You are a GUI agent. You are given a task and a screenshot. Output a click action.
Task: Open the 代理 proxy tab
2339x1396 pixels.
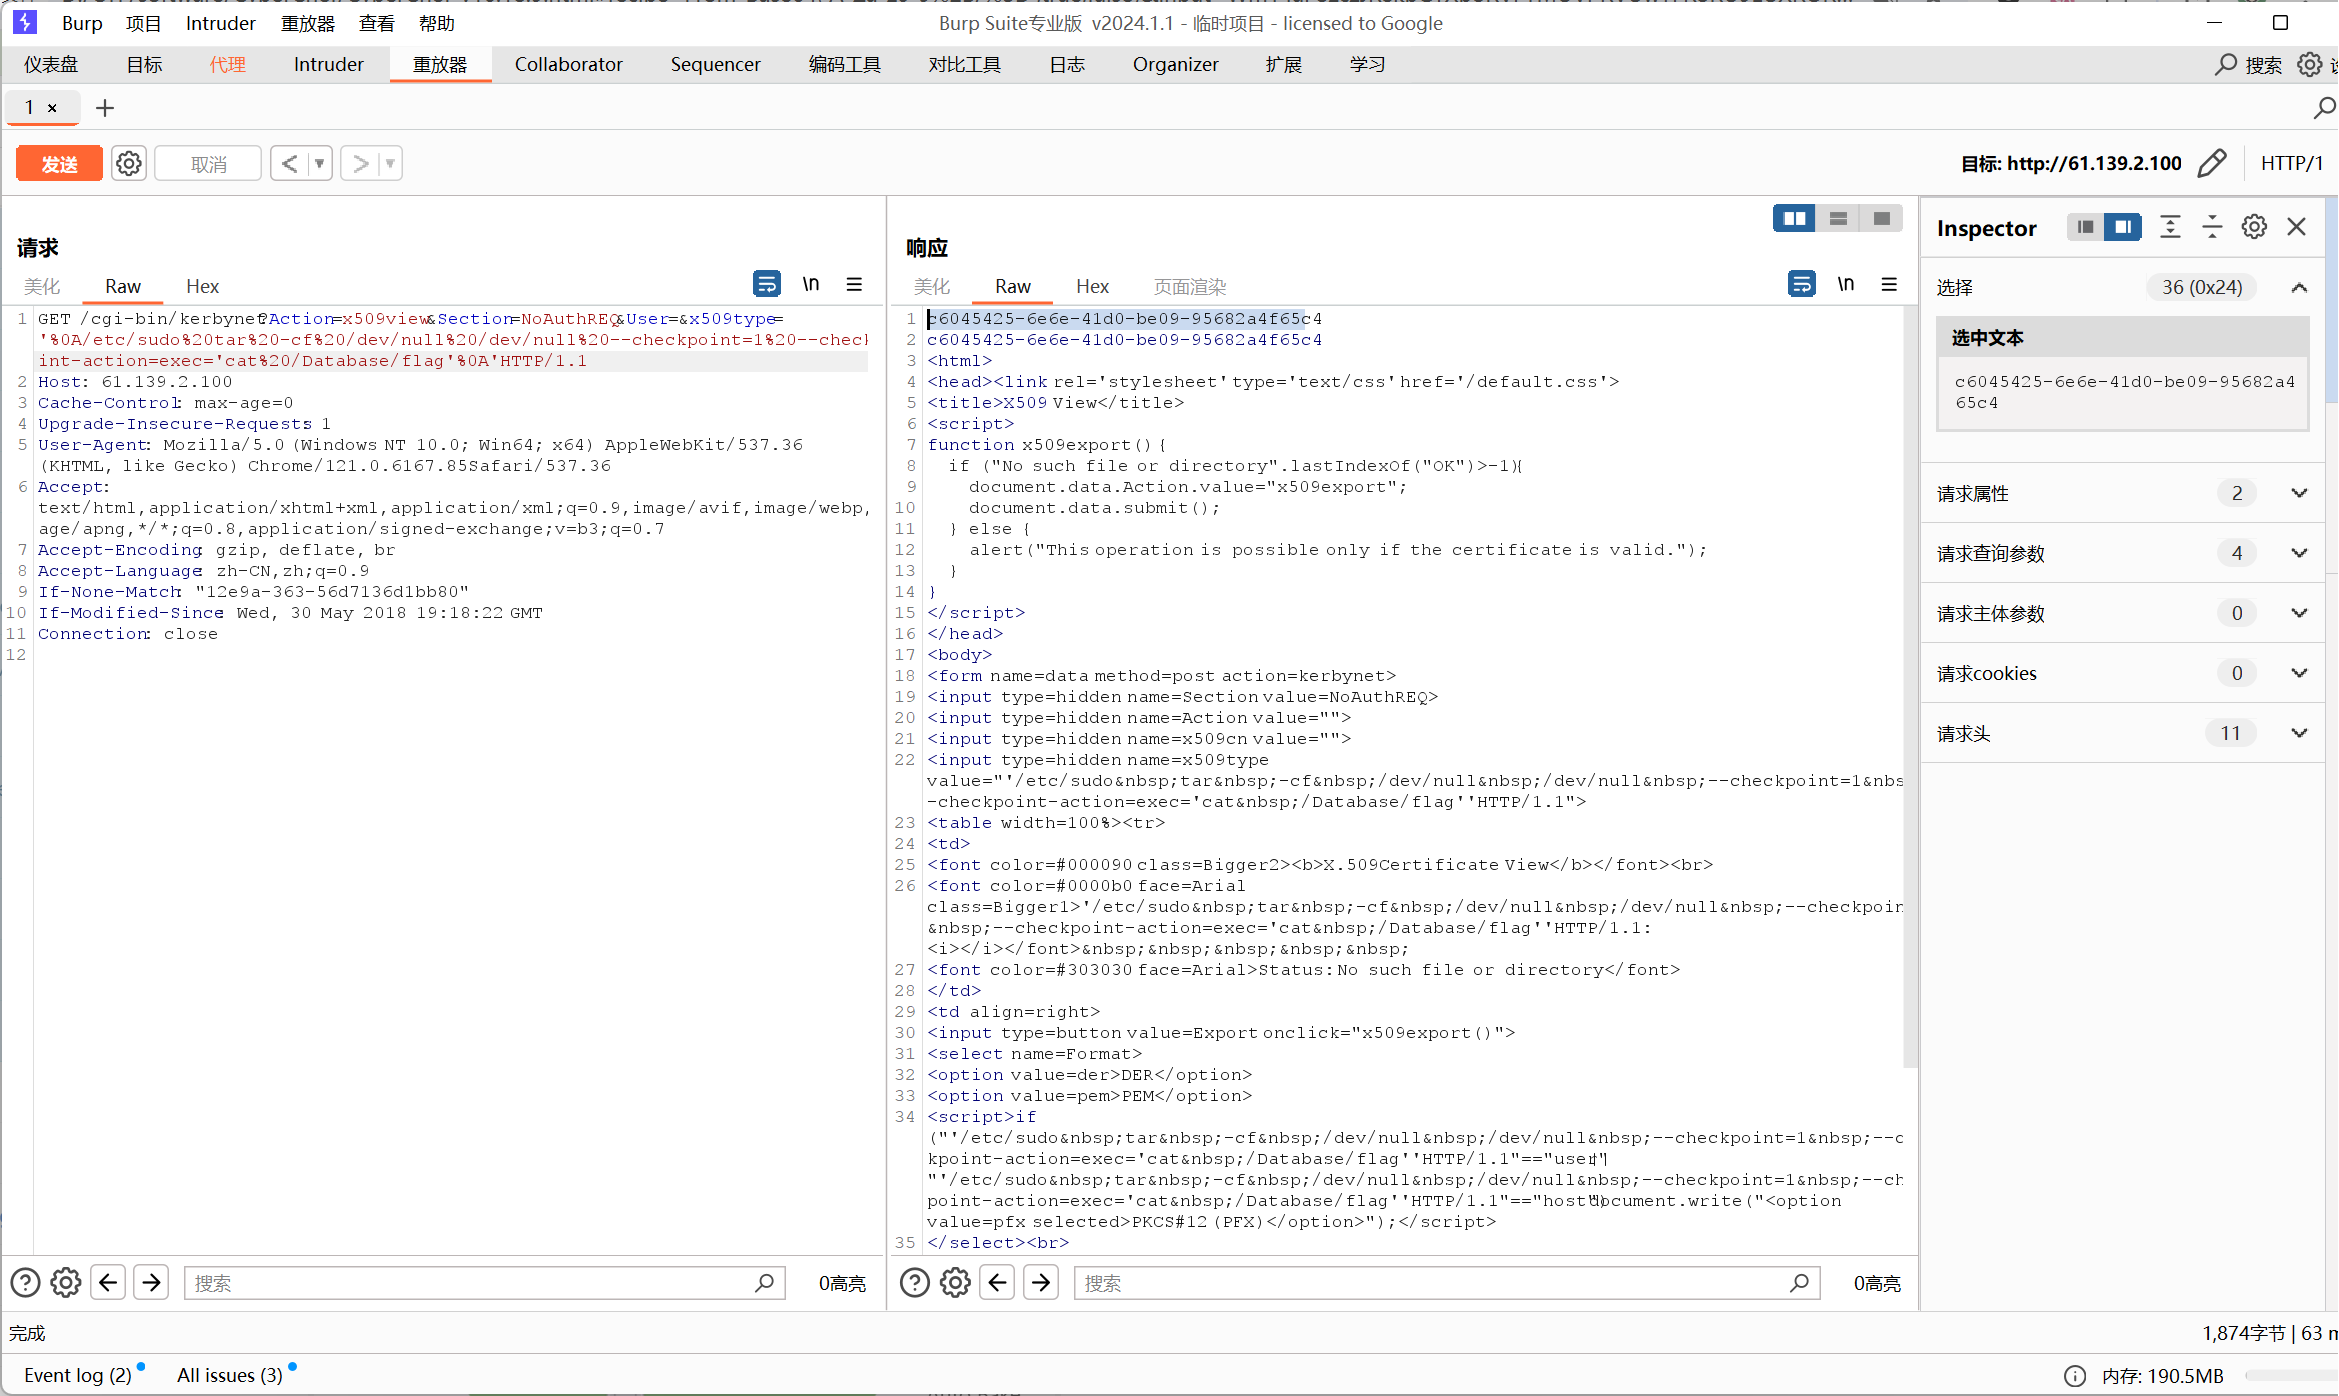[x=227, y=65]
